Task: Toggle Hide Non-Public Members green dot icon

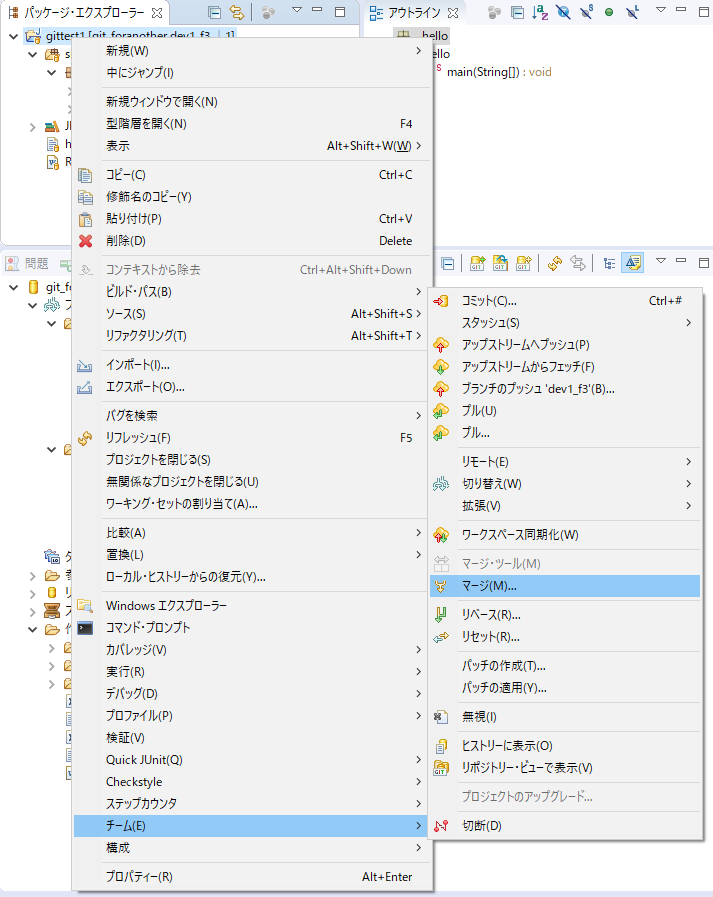Action: (x=609, y=12)
